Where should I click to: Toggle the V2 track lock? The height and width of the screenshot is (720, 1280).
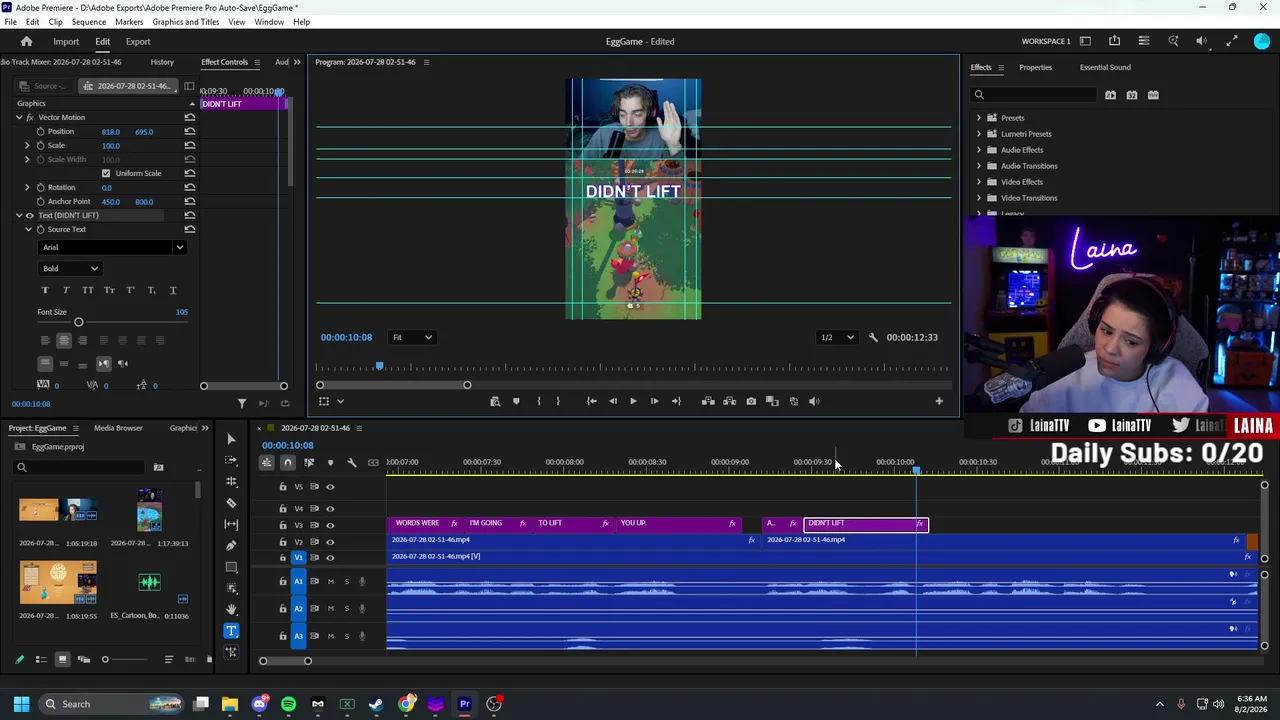point(283,541)
